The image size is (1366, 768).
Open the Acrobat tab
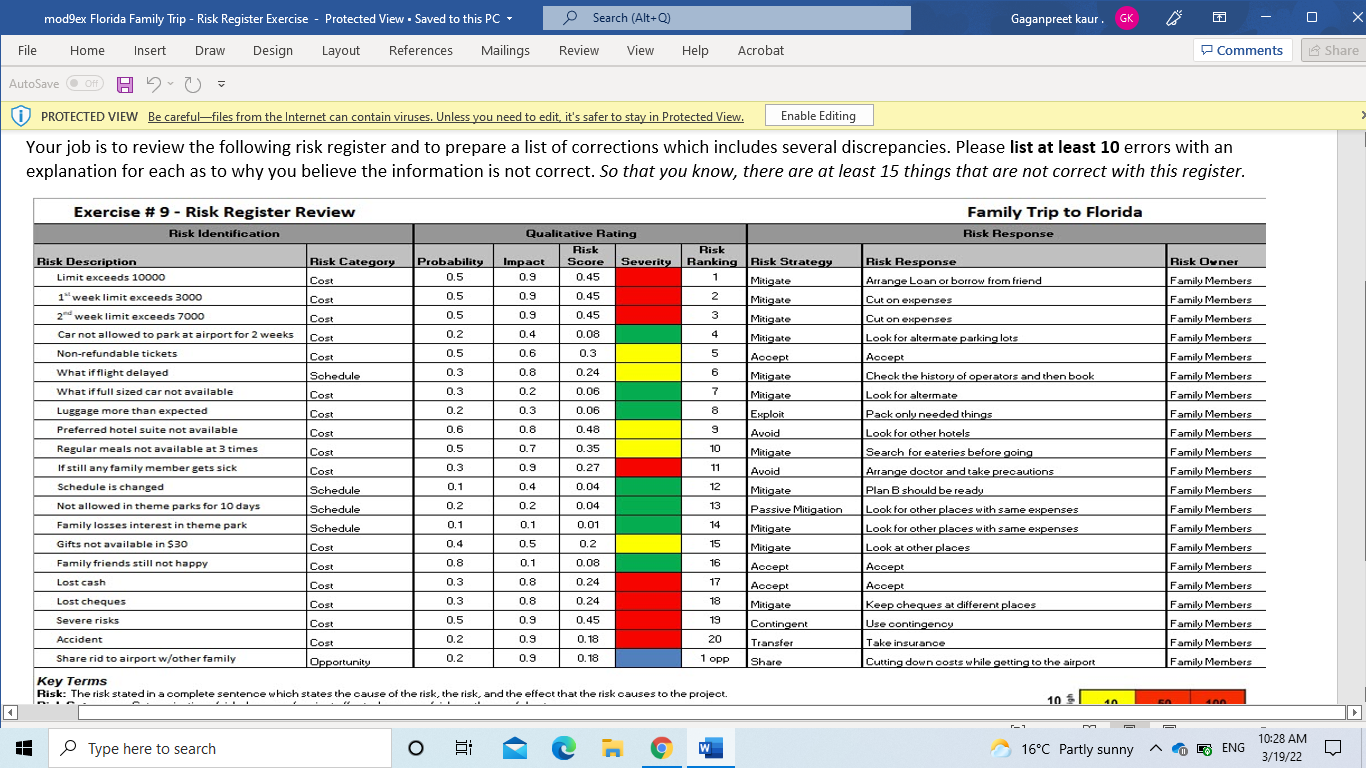pos(761,50)
